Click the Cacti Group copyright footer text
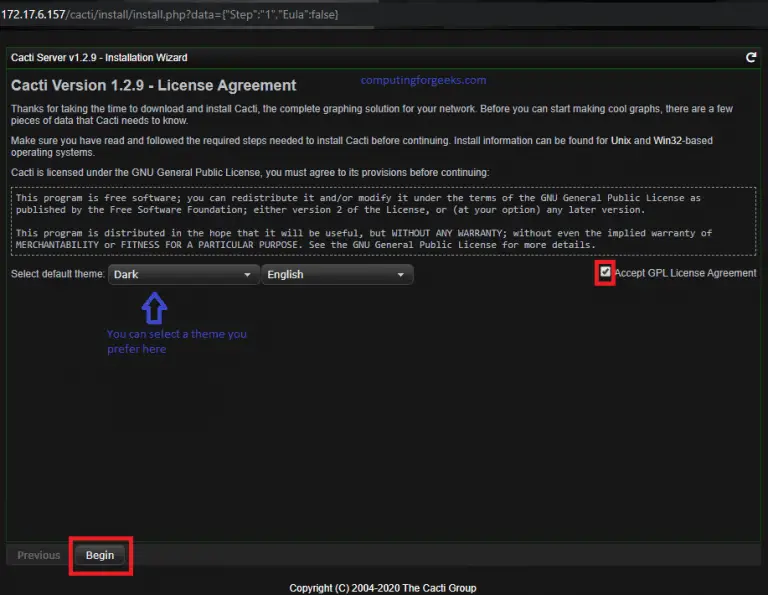This screenshot has width=768, height=595. click(x=383, y=588)
